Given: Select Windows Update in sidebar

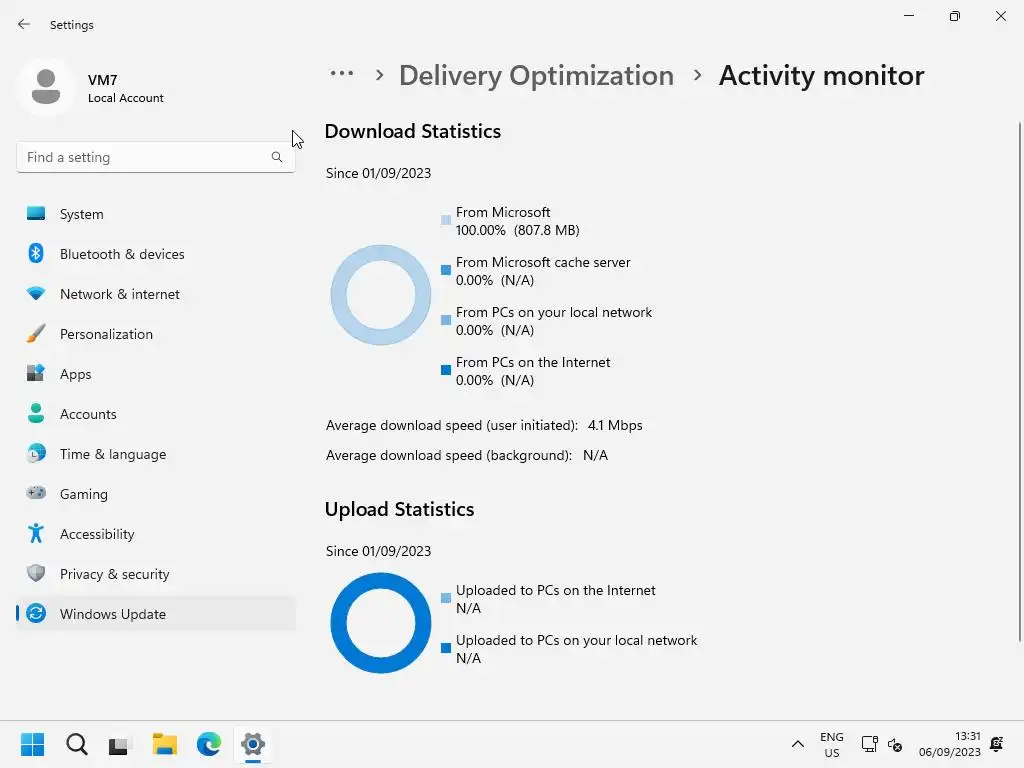Looking at the screenshot, I should [x=112, y=614].
